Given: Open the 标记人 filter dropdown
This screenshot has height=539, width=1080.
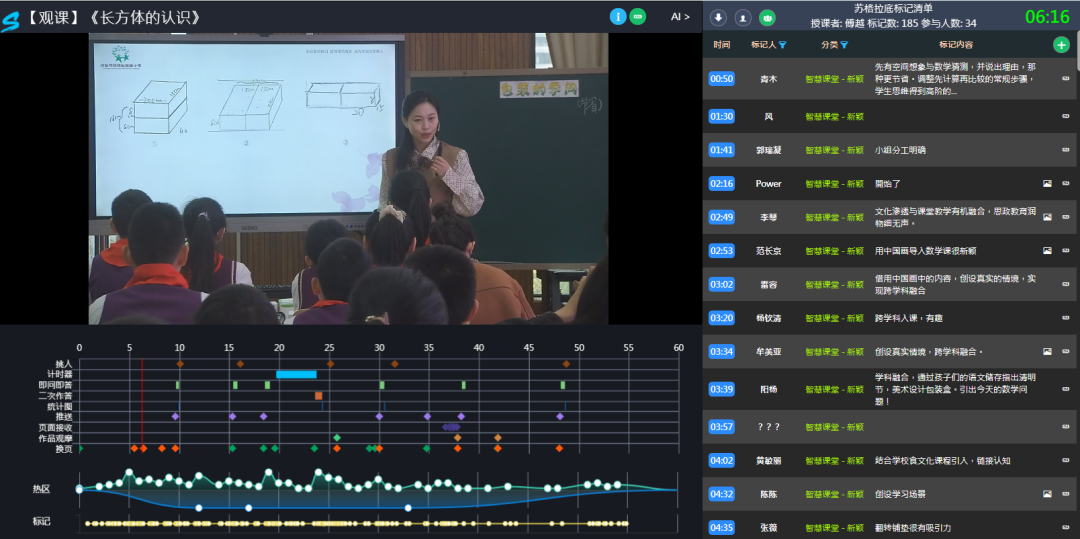Looking at the screenshot, I should click(782, 45).
